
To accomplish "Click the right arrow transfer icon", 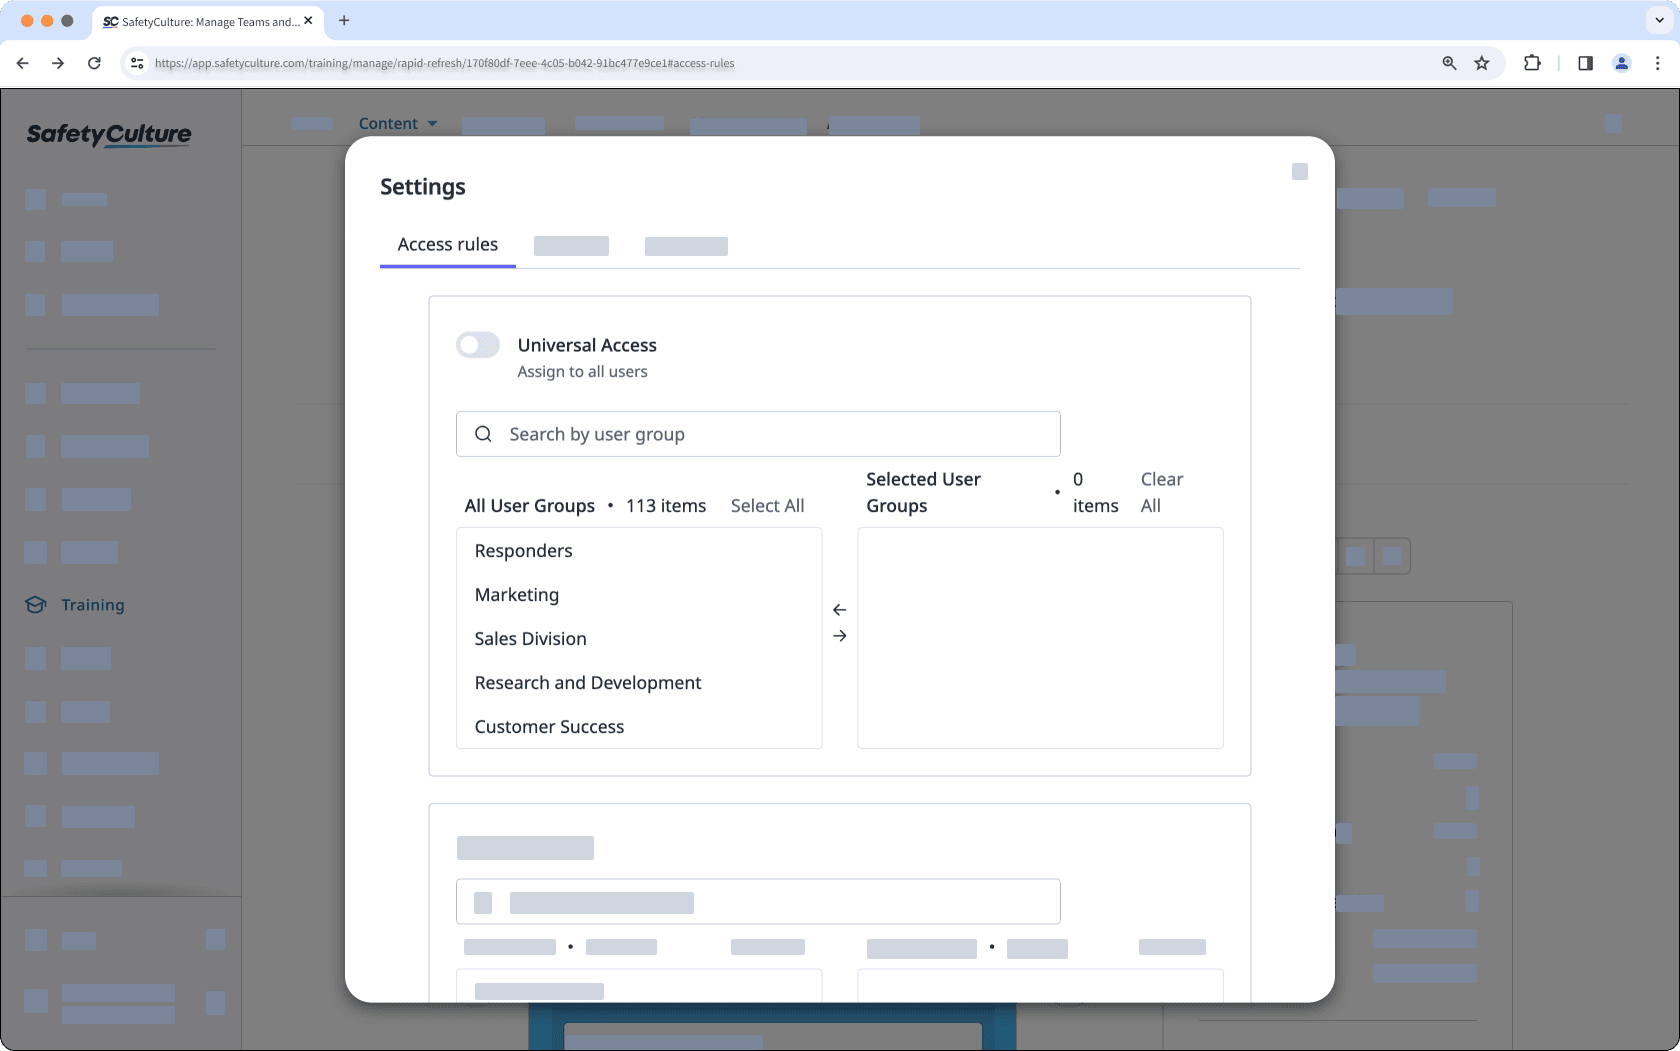I will click(x=840, y=636).
